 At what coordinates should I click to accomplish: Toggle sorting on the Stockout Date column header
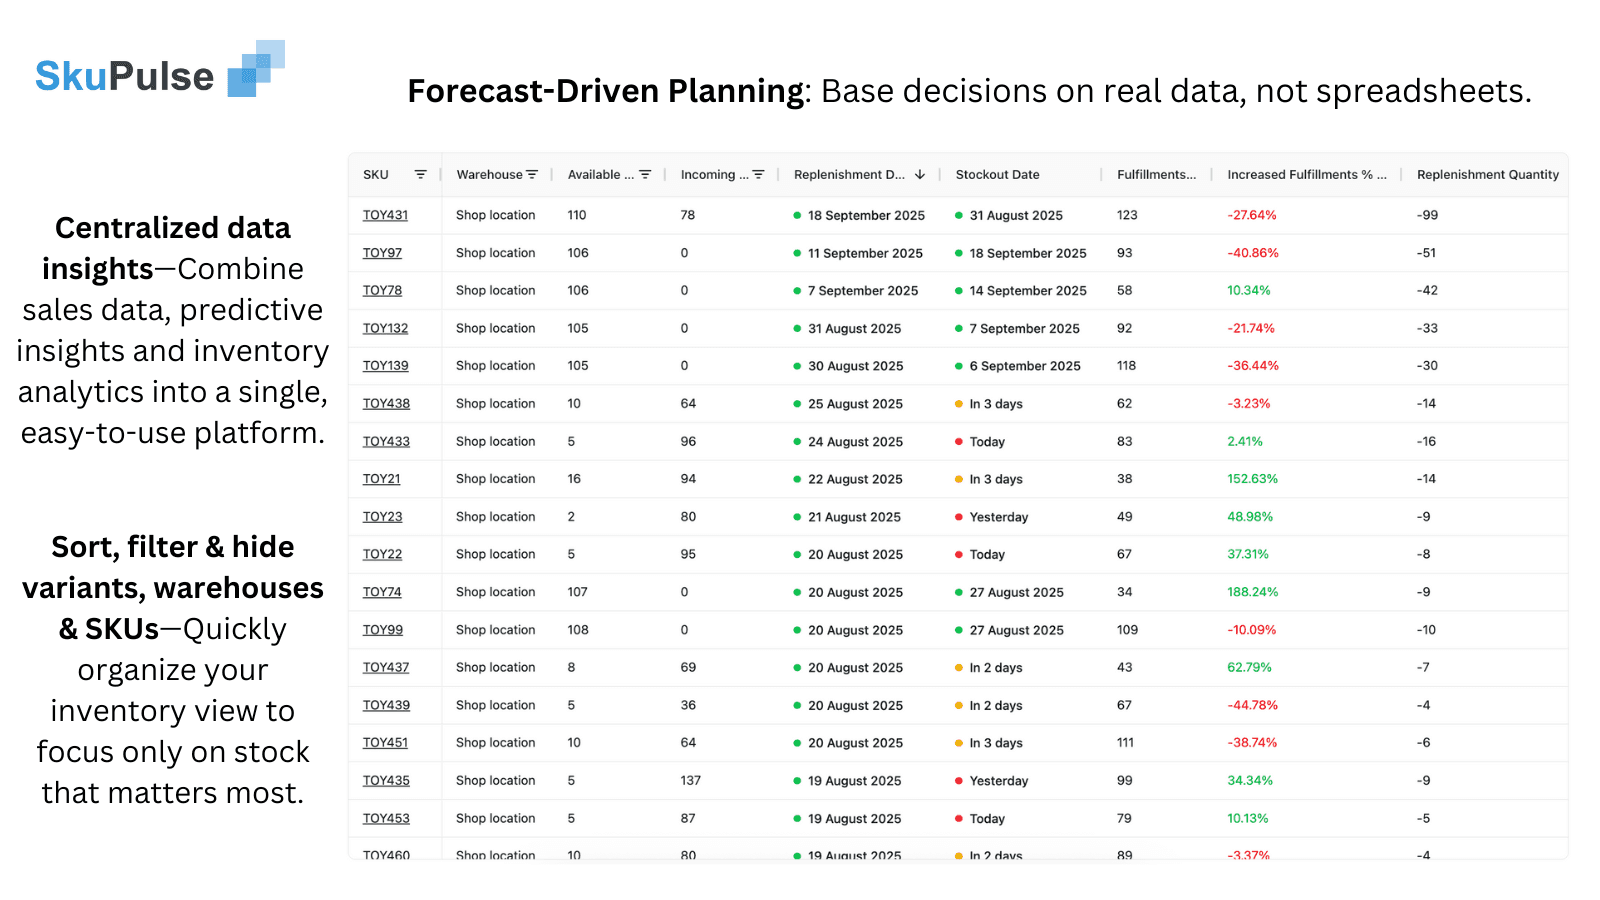(997, 174)
